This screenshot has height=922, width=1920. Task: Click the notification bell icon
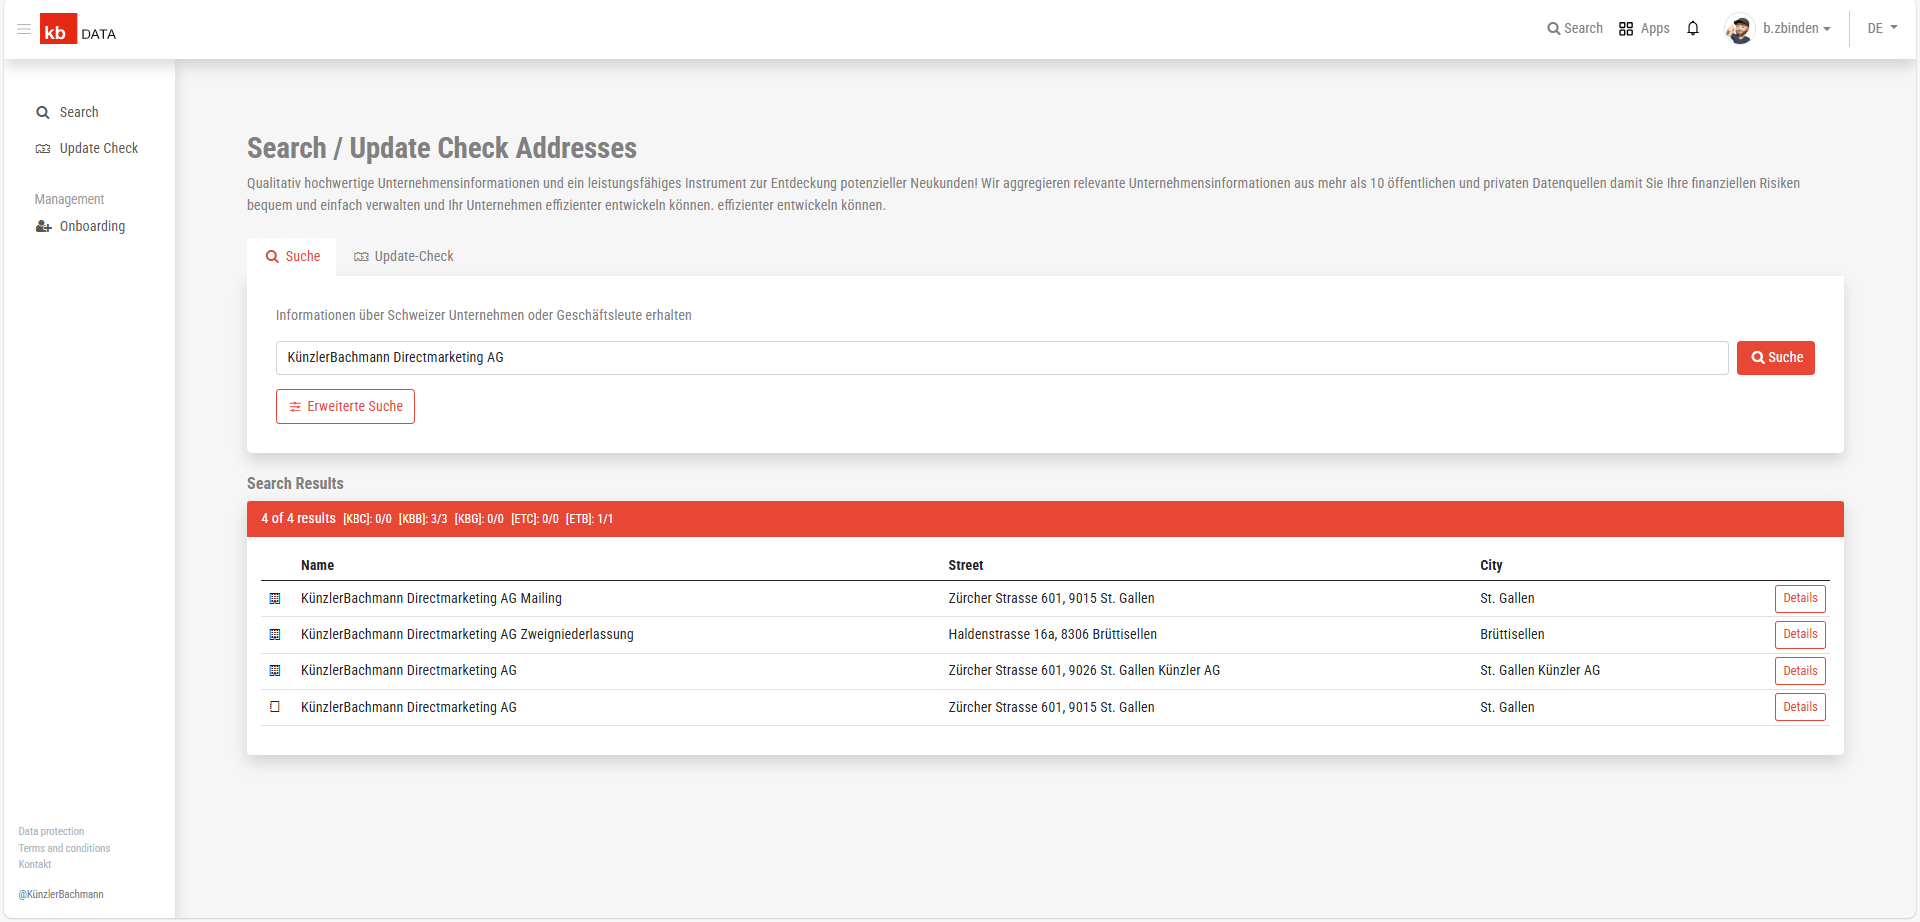click(x=1693, y=28)
